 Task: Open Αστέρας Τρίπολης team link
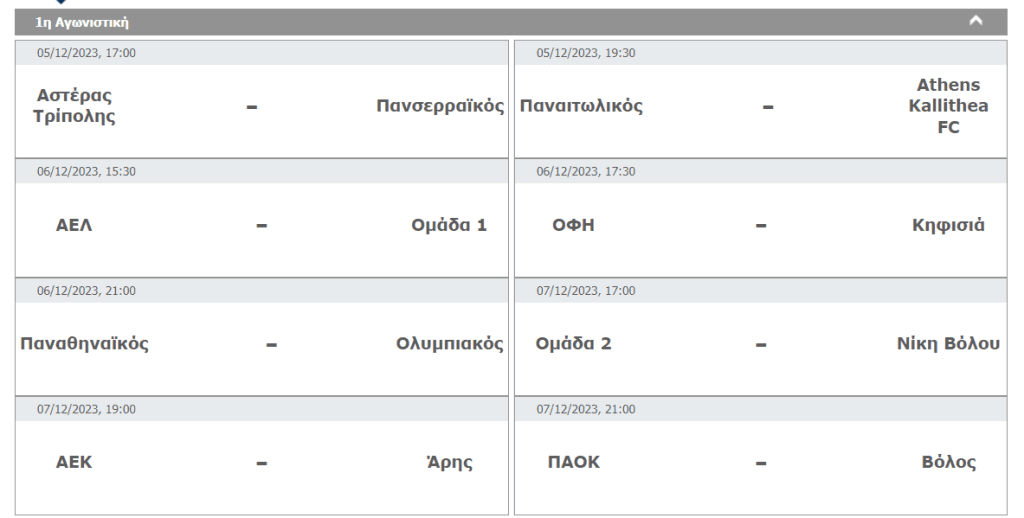74,106
